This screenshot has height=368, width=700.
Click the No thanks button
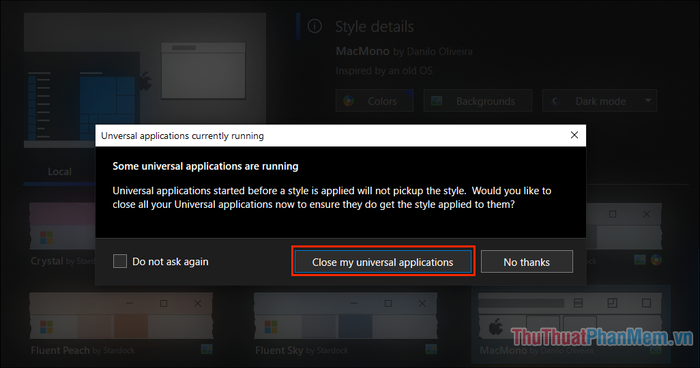tap(527, 262)
